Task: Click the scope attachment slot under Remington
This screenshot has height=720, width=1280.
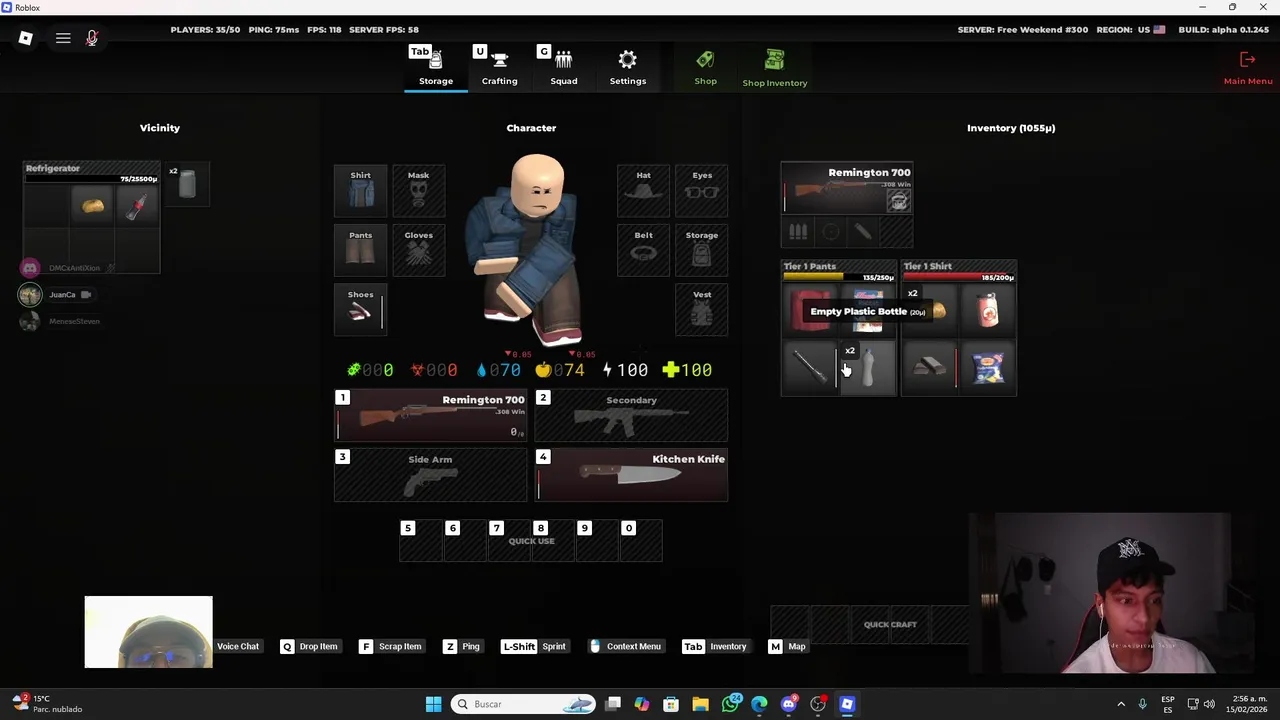Action: click(x=831, y=232)
